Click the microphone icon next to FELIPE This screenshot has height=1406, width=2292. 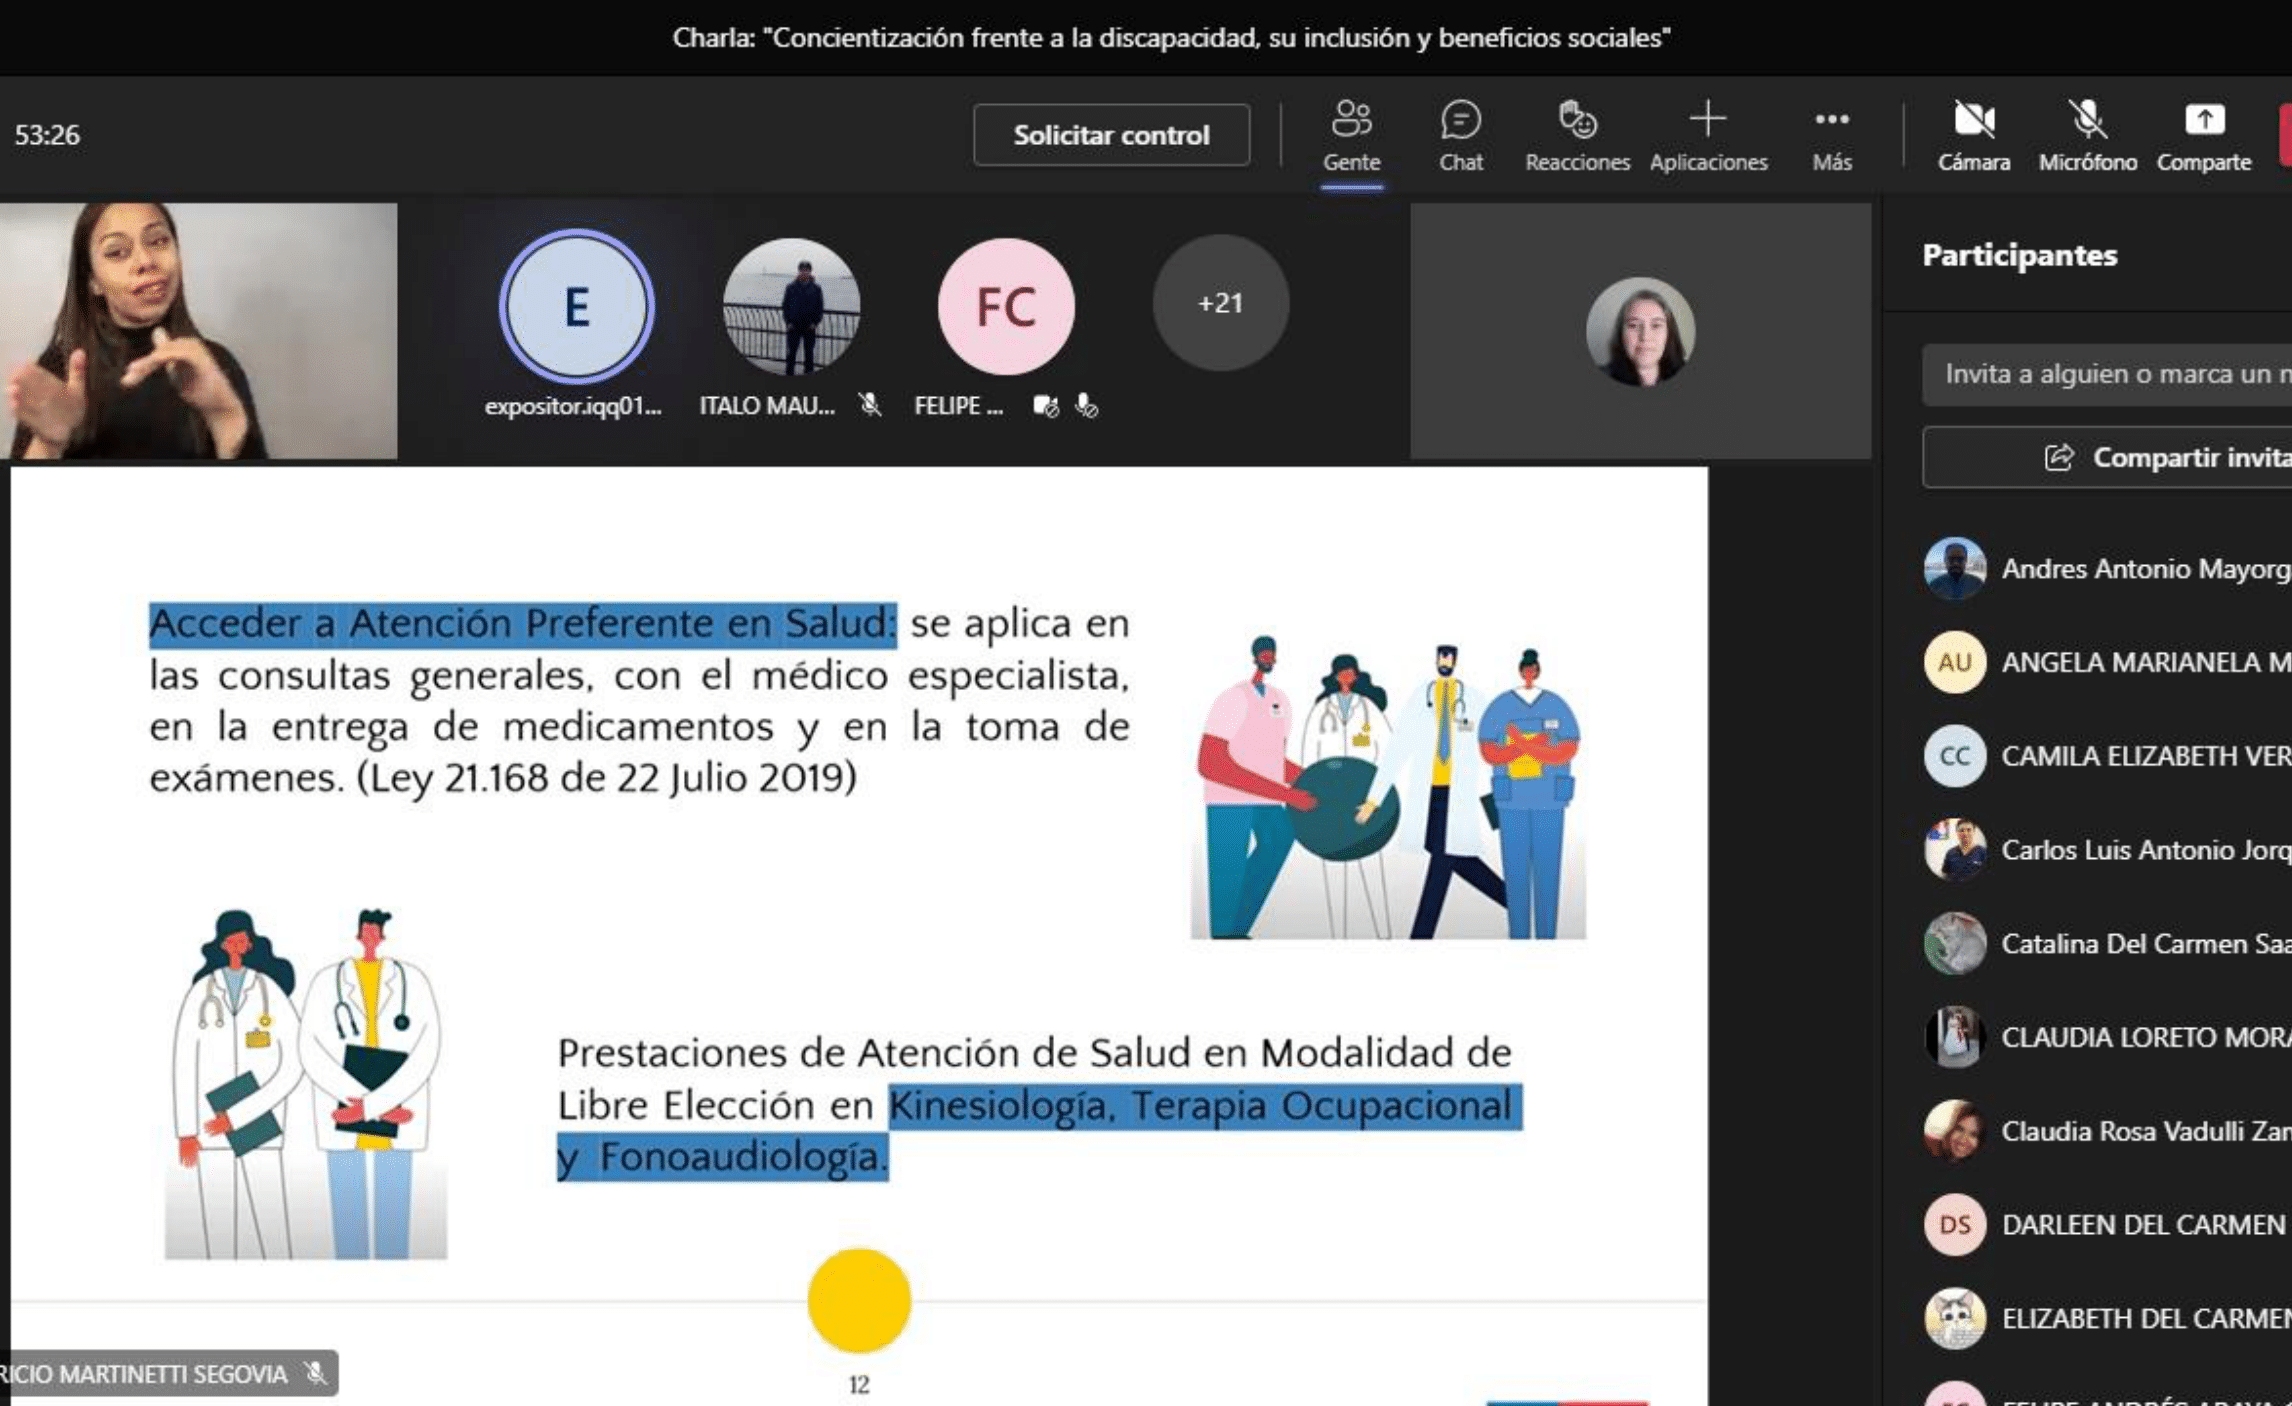coord(1086,405)
